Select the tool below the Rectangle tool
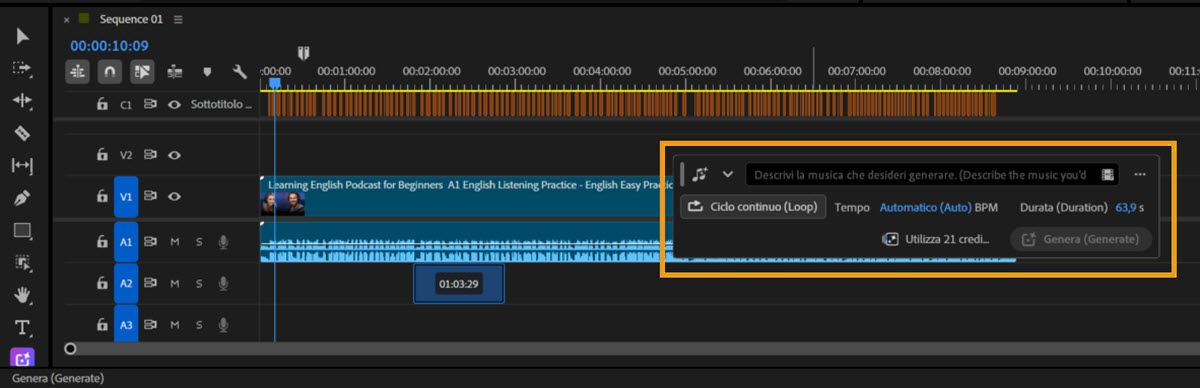This screenshot has width=1200, height=388. [x=22, y=262]
